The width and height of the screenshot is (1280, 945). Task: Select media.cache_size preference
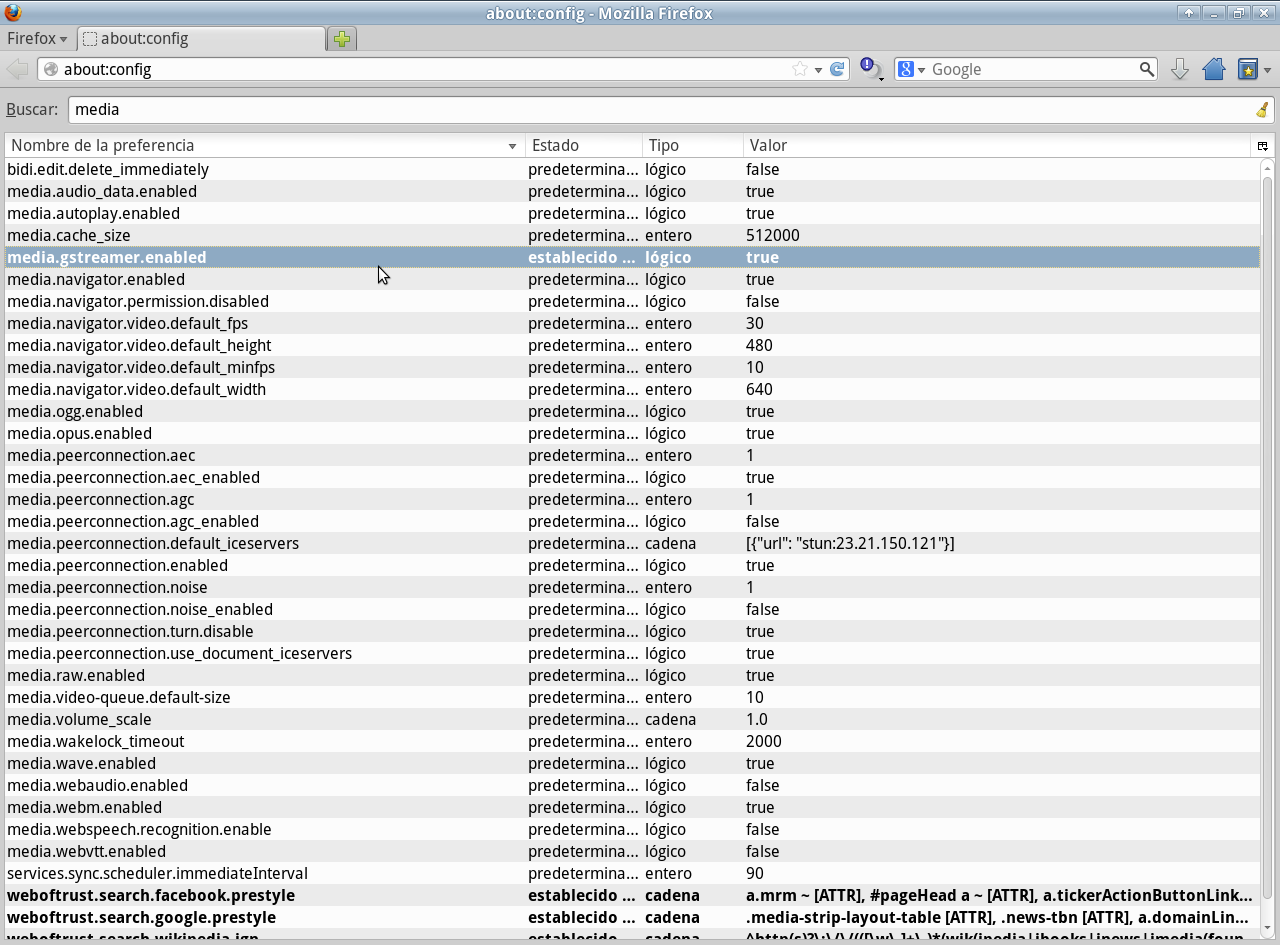pyautogui.click(x=632, y=235)
